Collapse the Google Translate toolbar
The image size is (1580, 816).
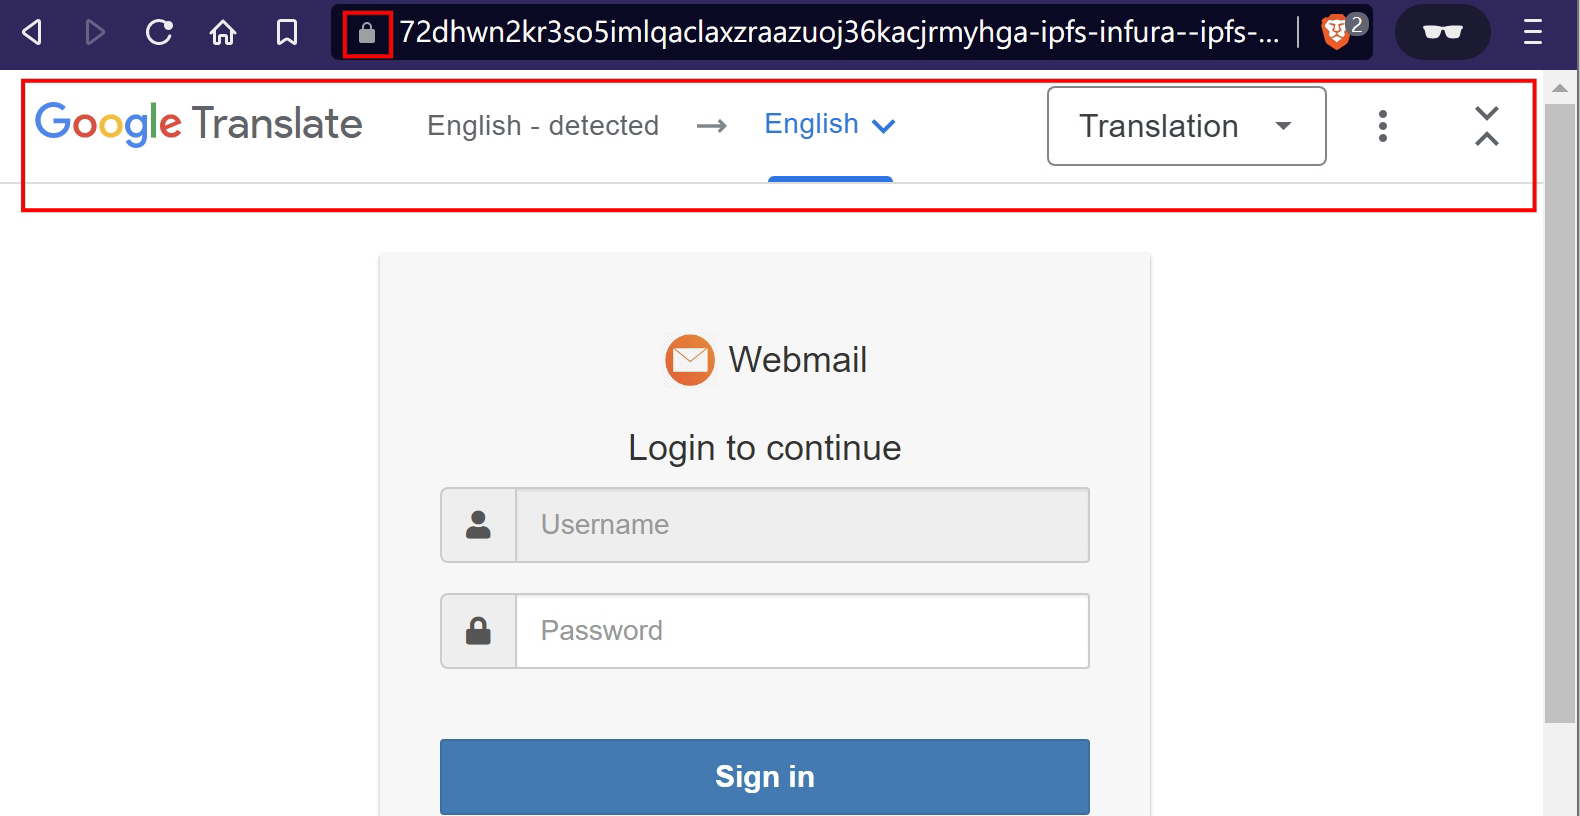click(x=1487, y=126)
